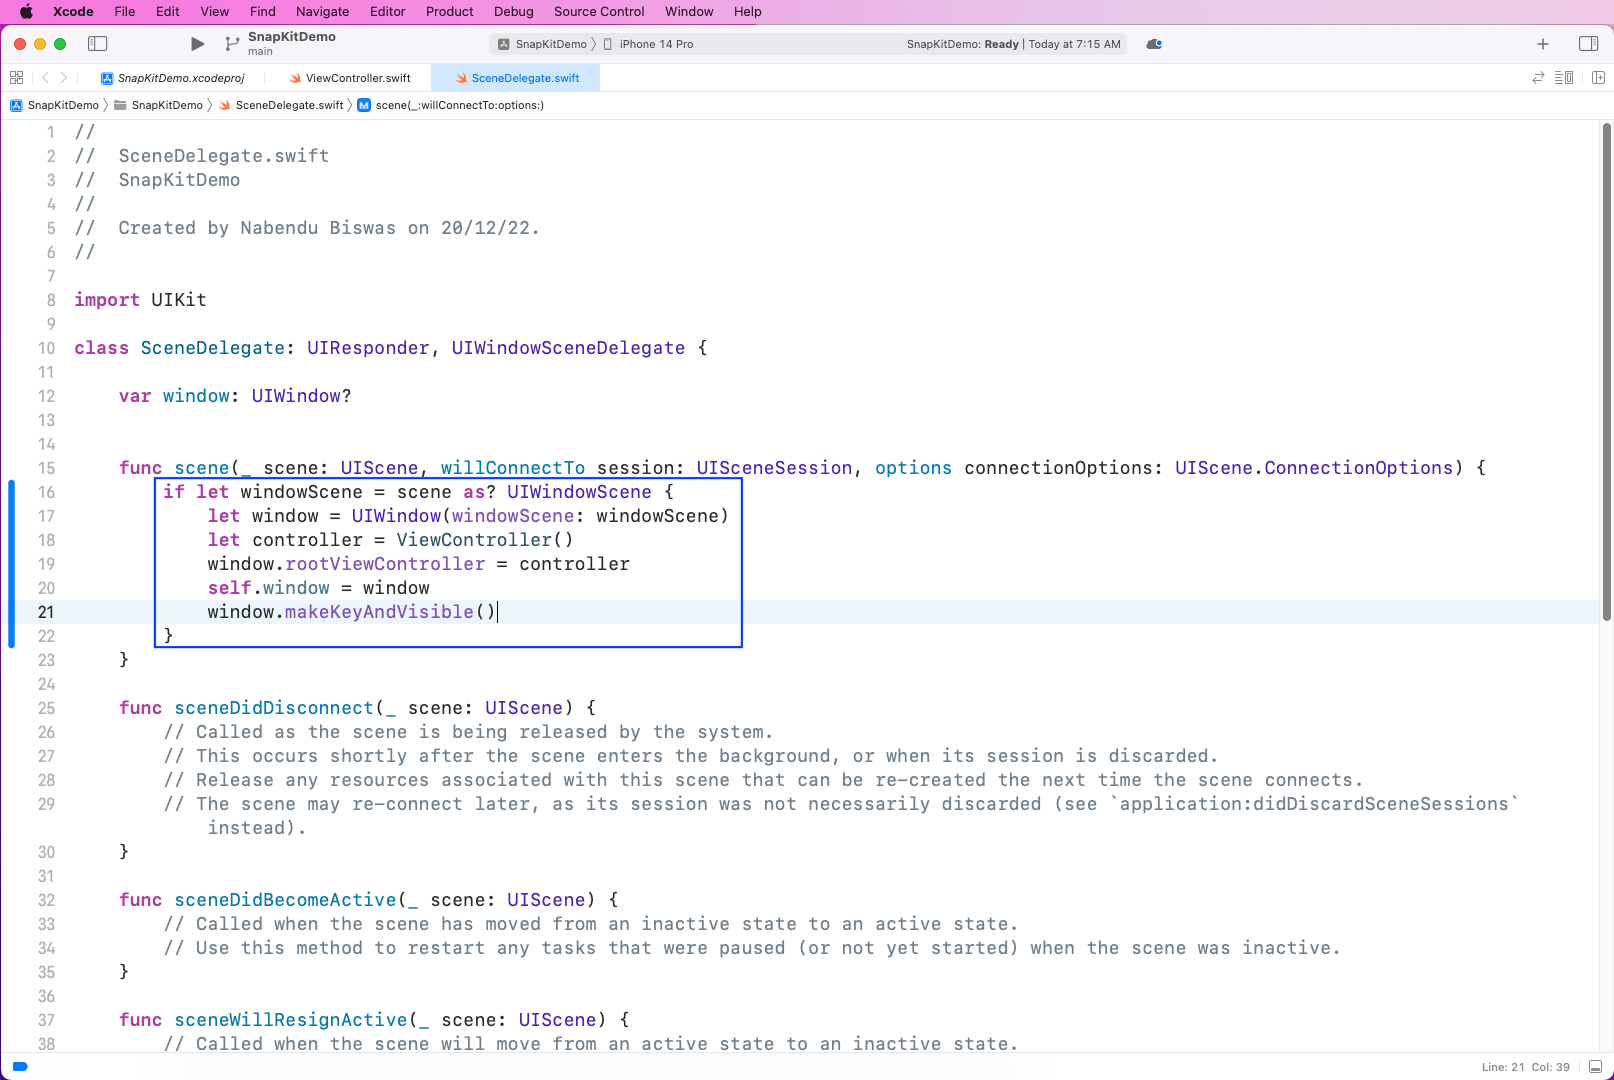Viewport: 1614px width, 1080px height.
Task: Add a new editor pane
Action: [1598, 78]
